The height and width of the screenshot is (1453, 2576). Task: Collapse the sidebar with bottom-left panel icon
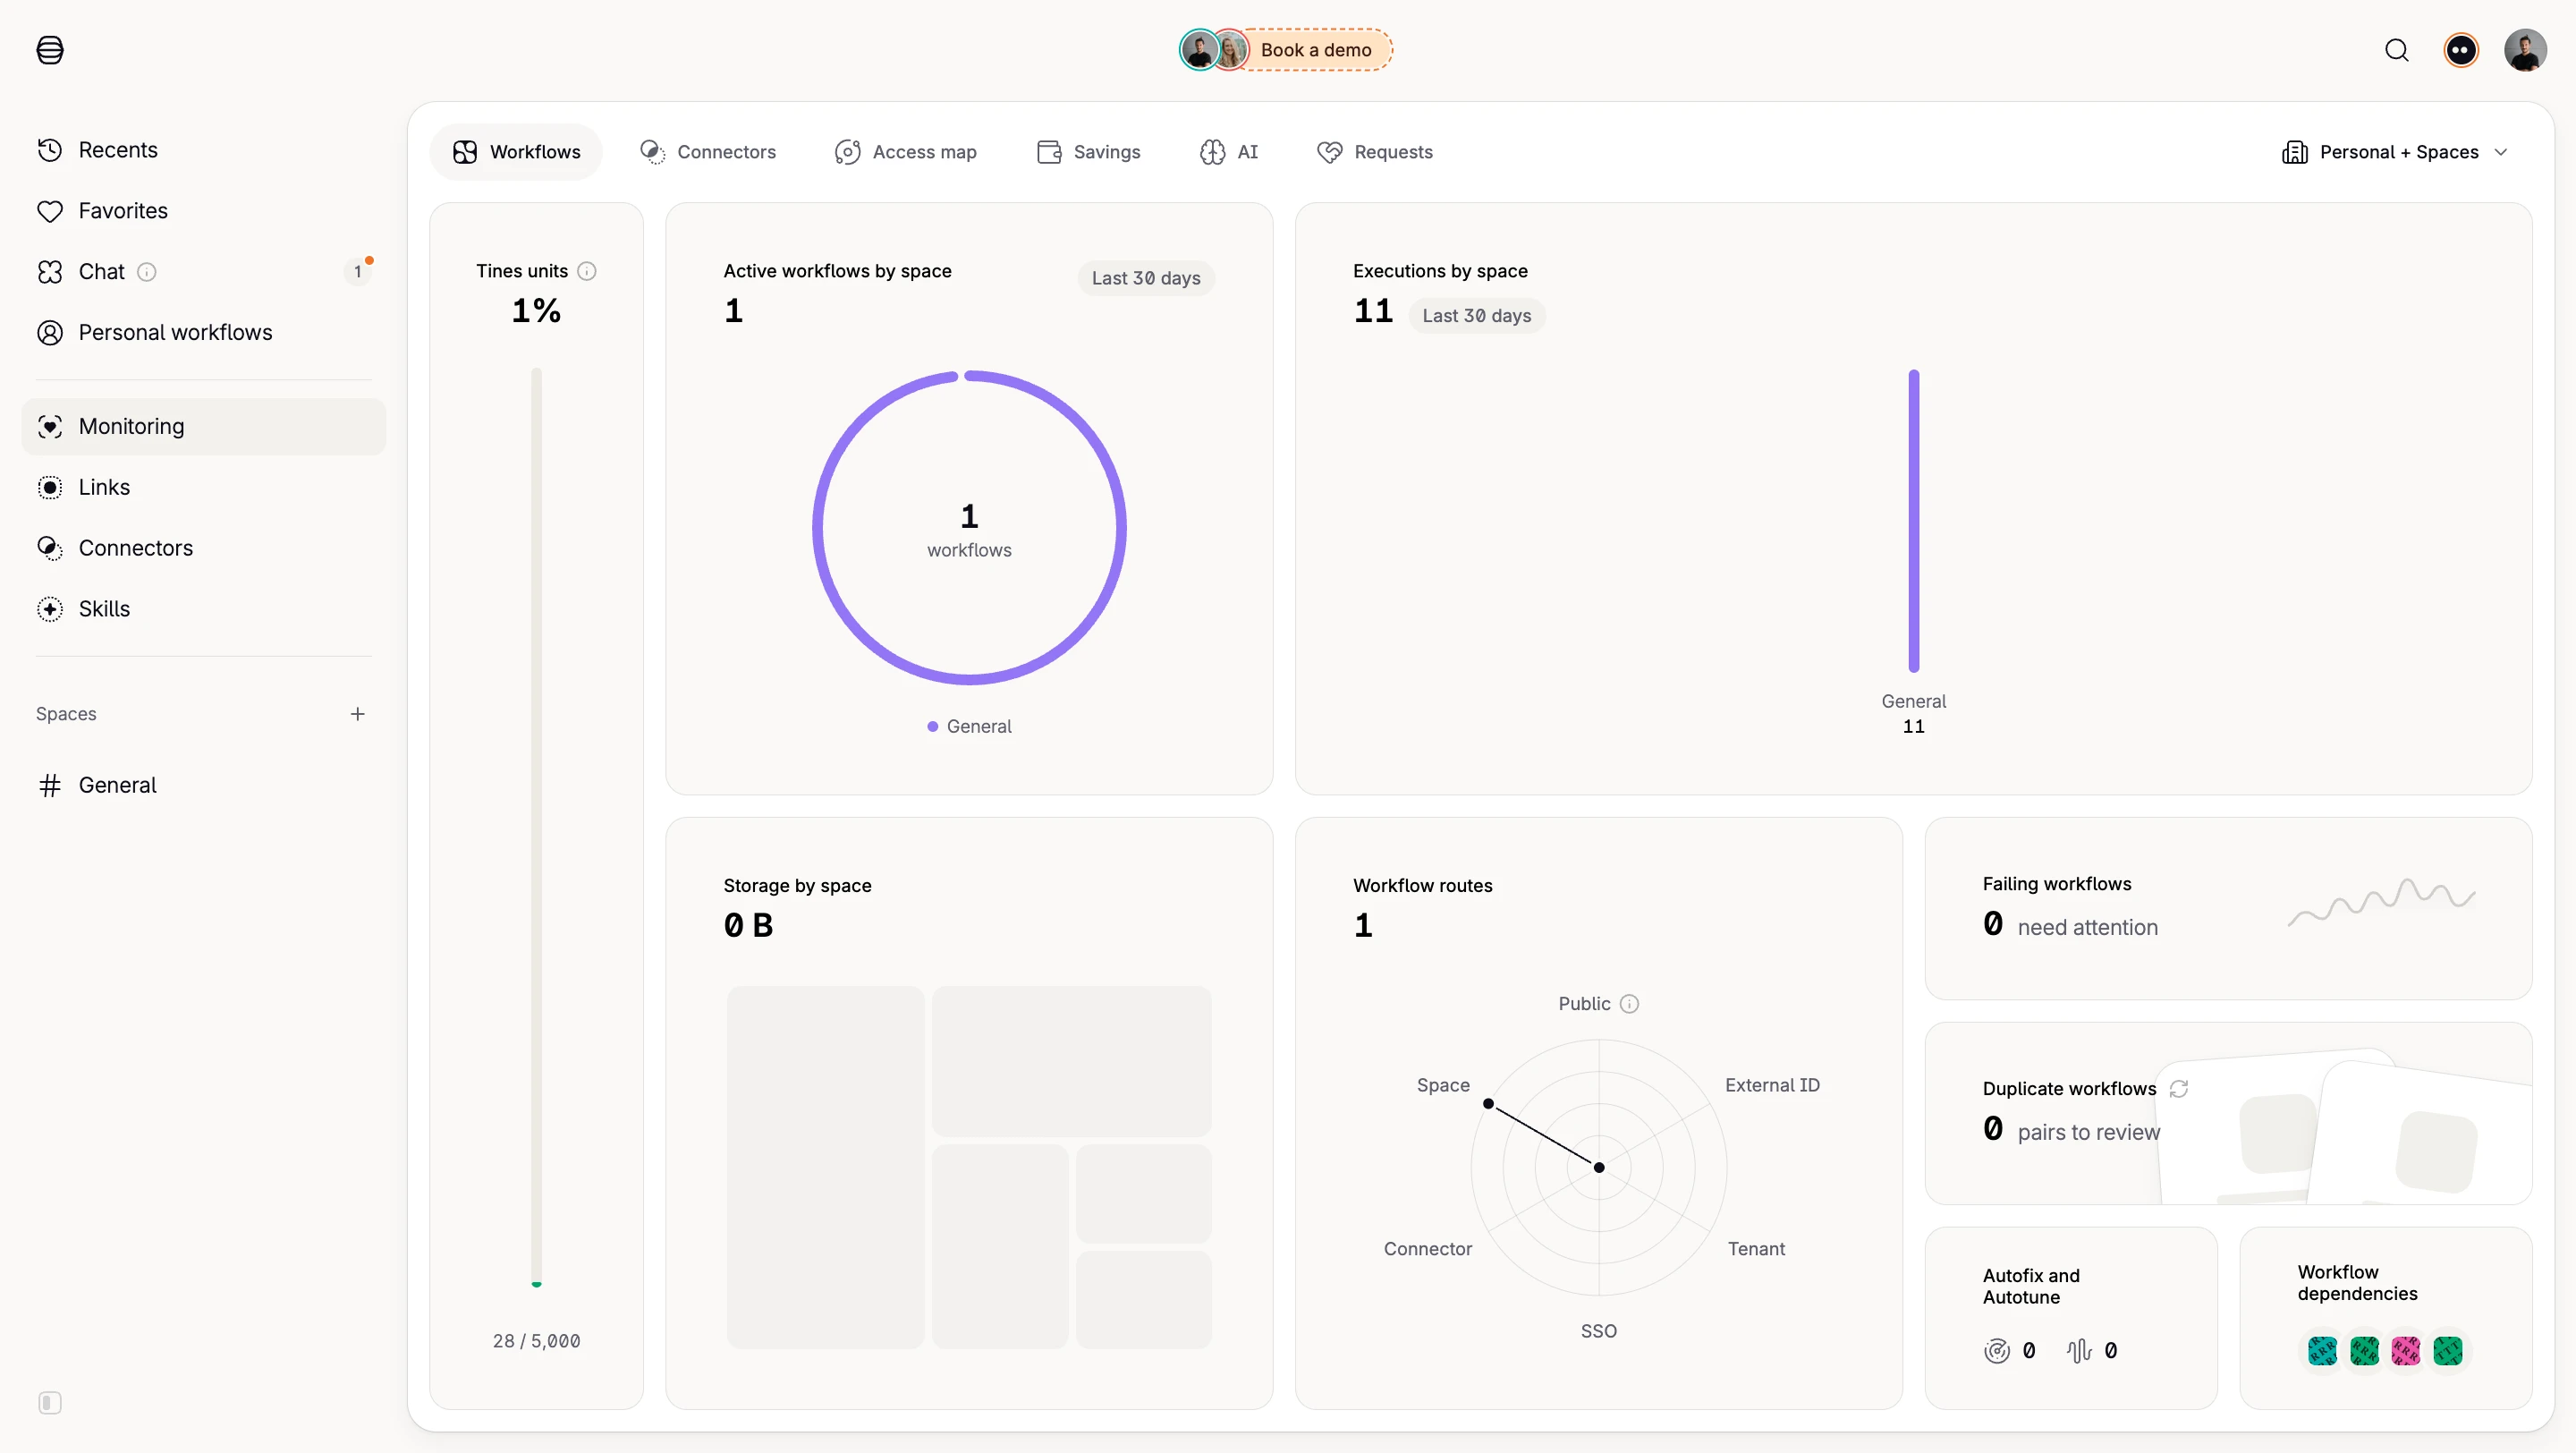(50, 1403)
